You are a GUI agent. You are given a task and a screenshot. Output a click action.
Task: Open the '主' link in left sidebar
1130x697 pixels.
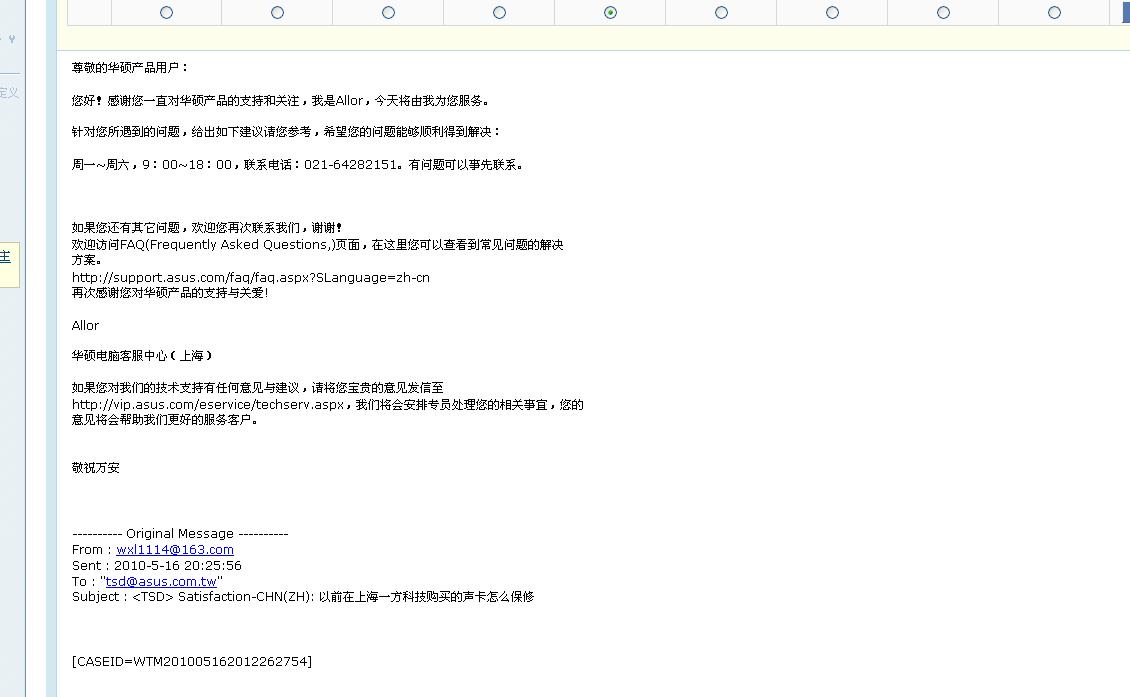point(5,256)
